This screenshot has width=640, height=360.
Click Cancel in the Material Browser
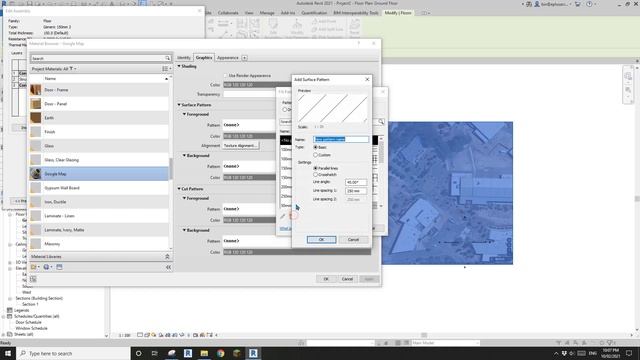[347, 279]
